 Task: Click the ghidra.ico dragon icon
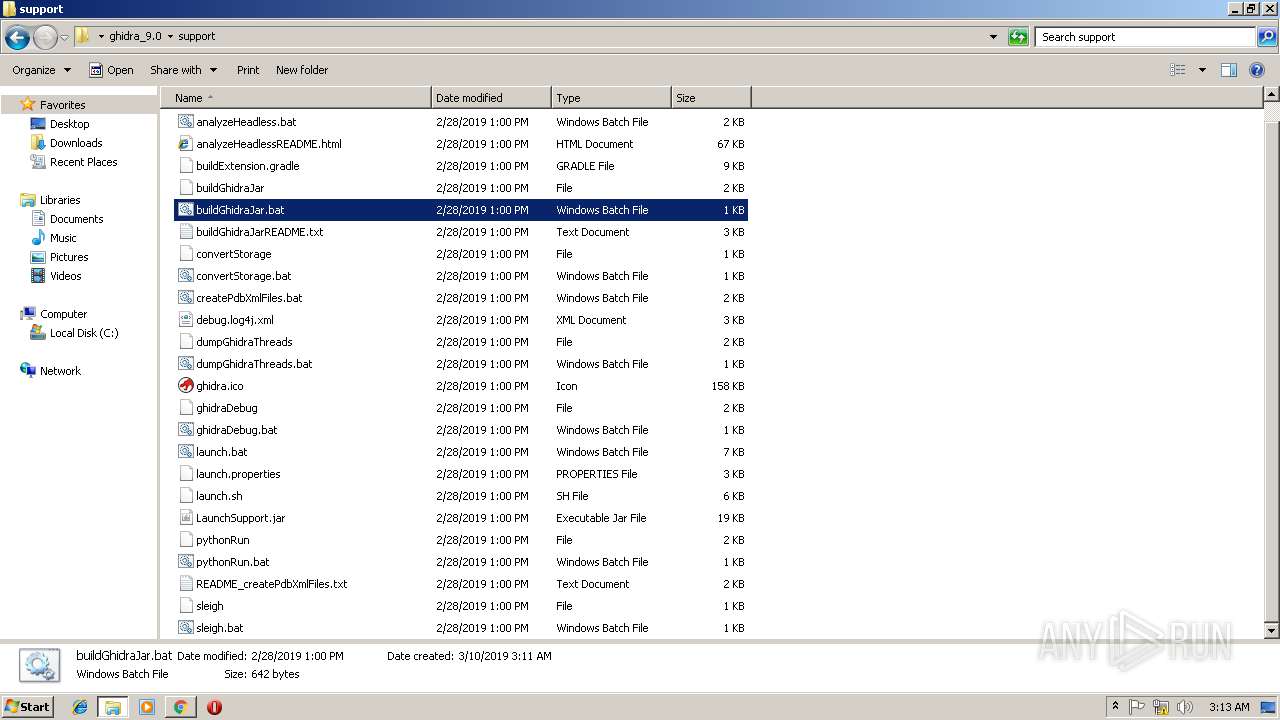click(x=185, y=386)
